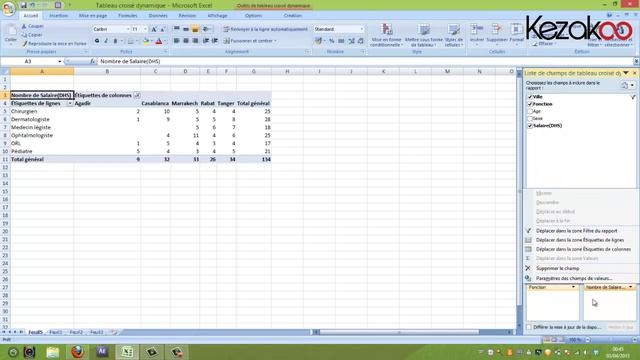Open Mise en forme conditionnelle
The width and height of the screenshot is (640, 360).
(386, 35)
